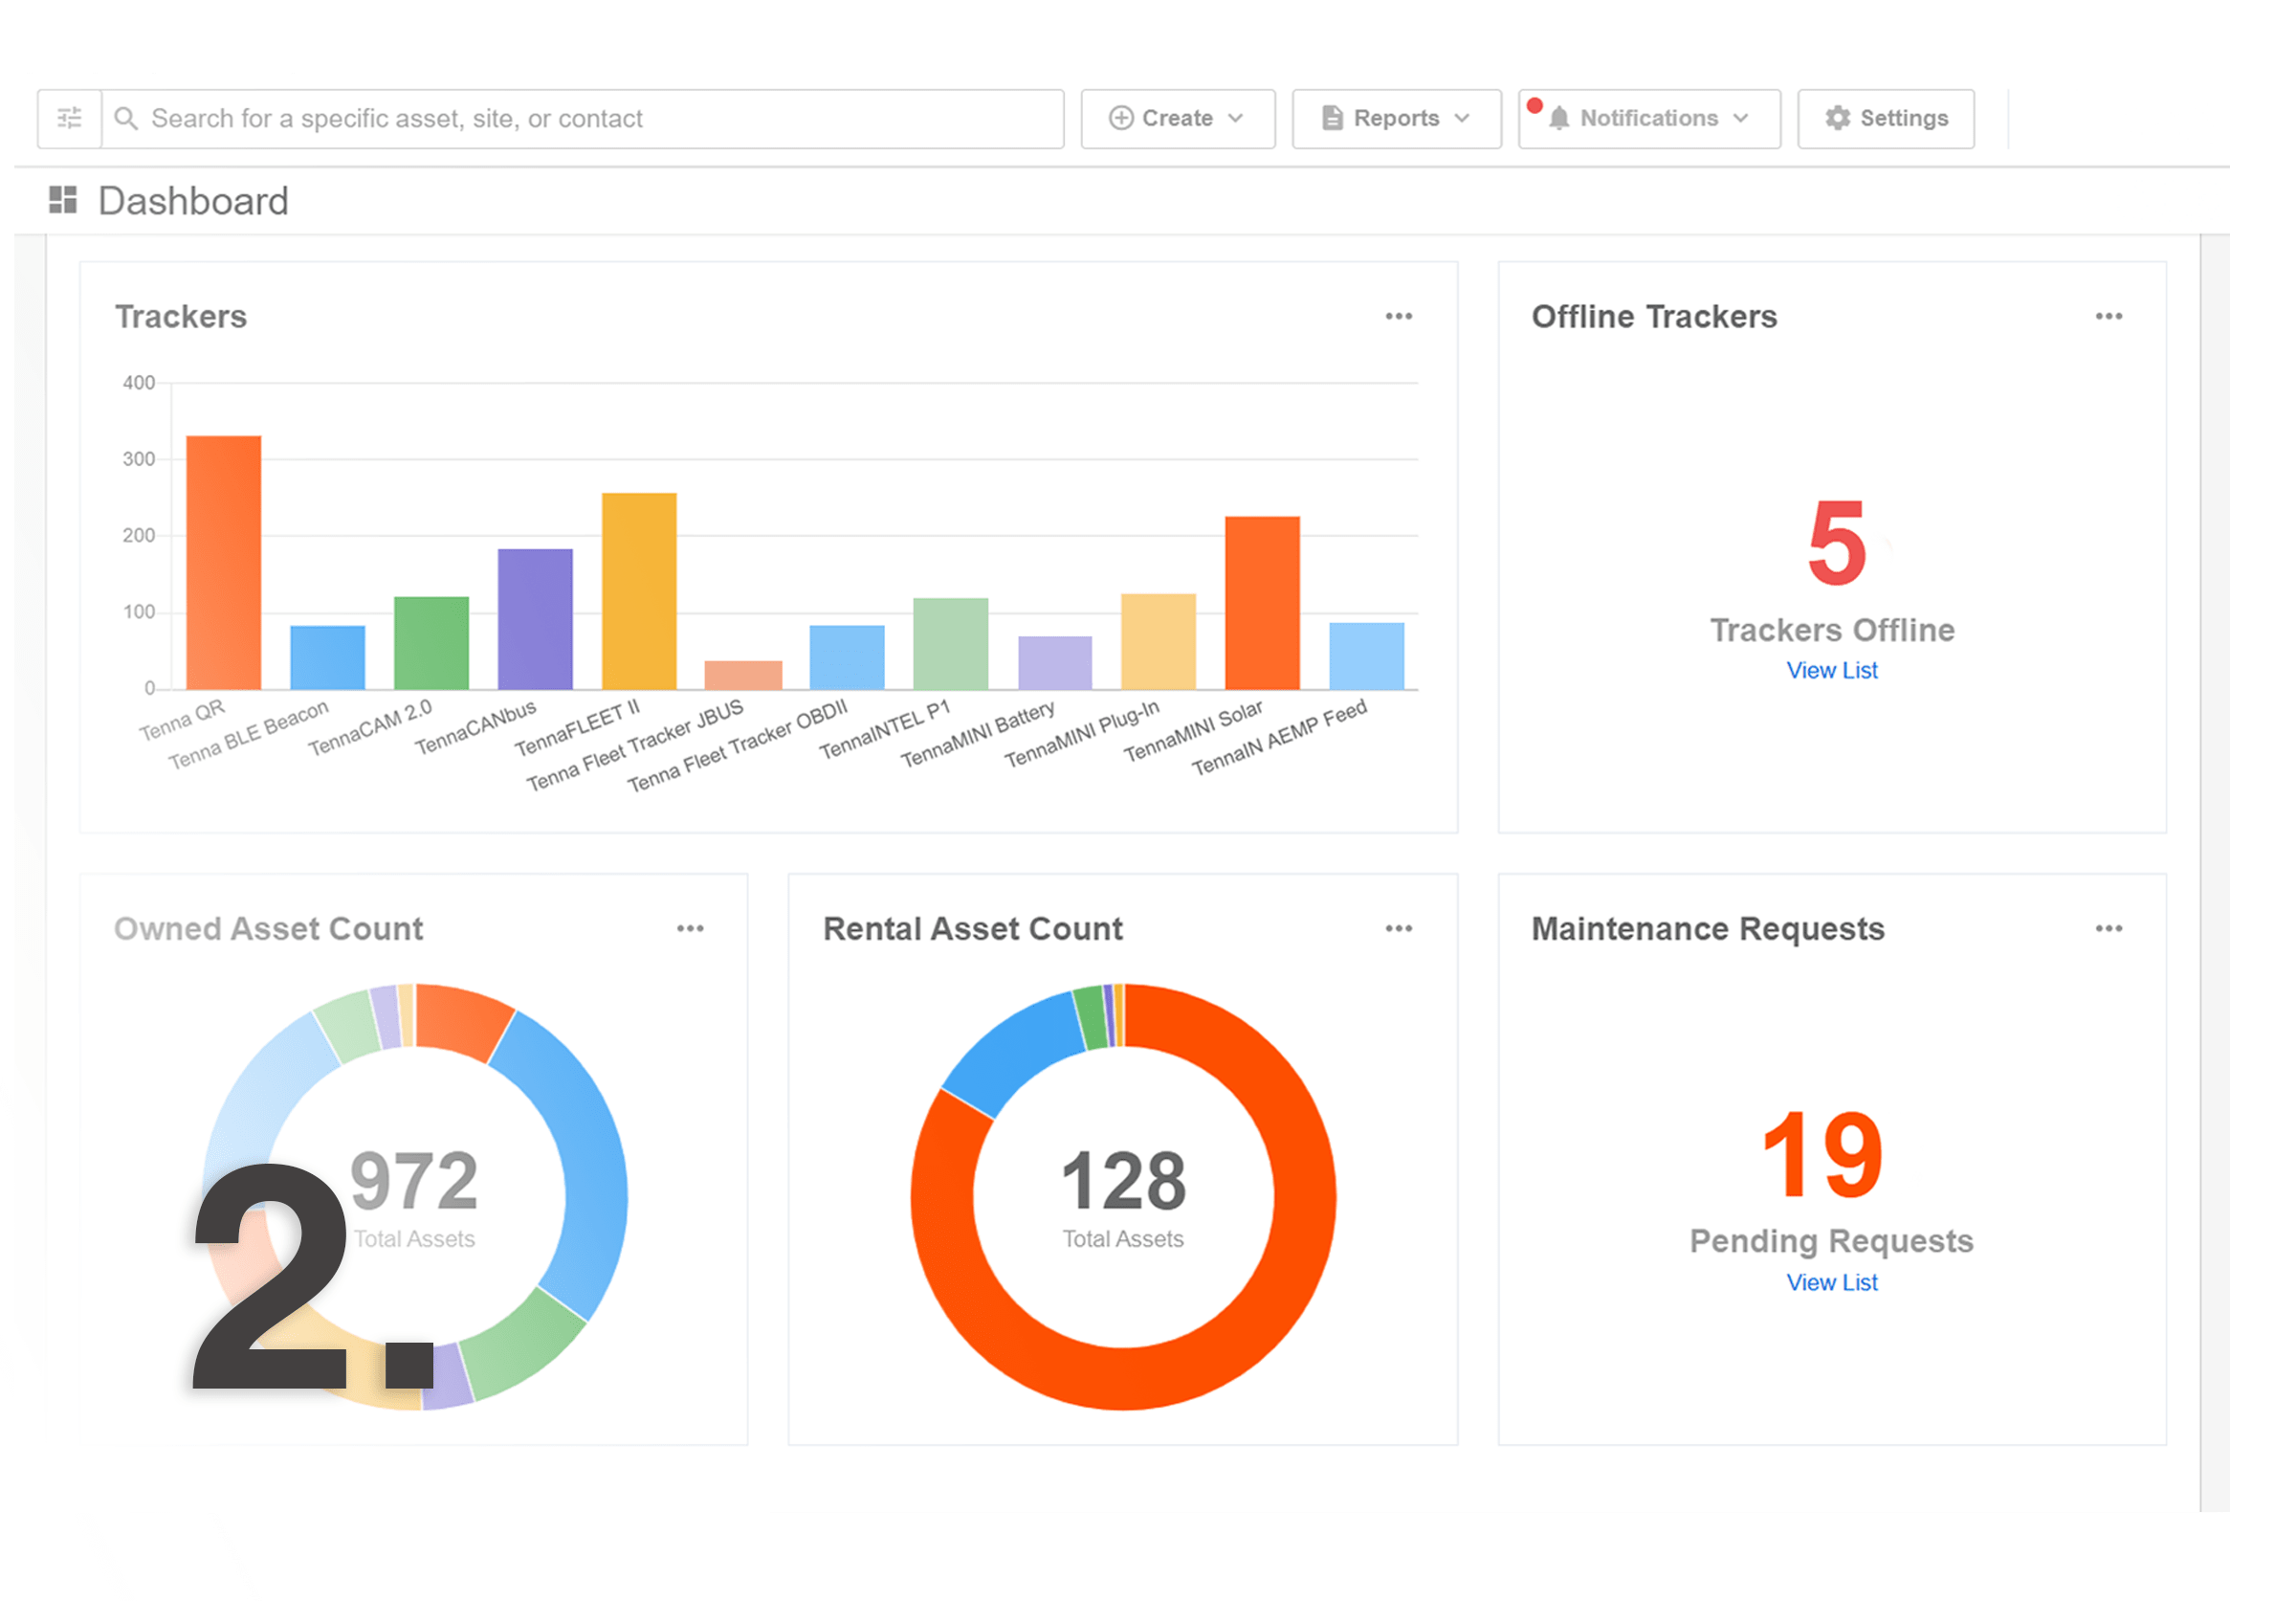Click the TennaMINI Solar orange bar
Screen dimensions: 2296x1601
click(x=1262, y=602)
